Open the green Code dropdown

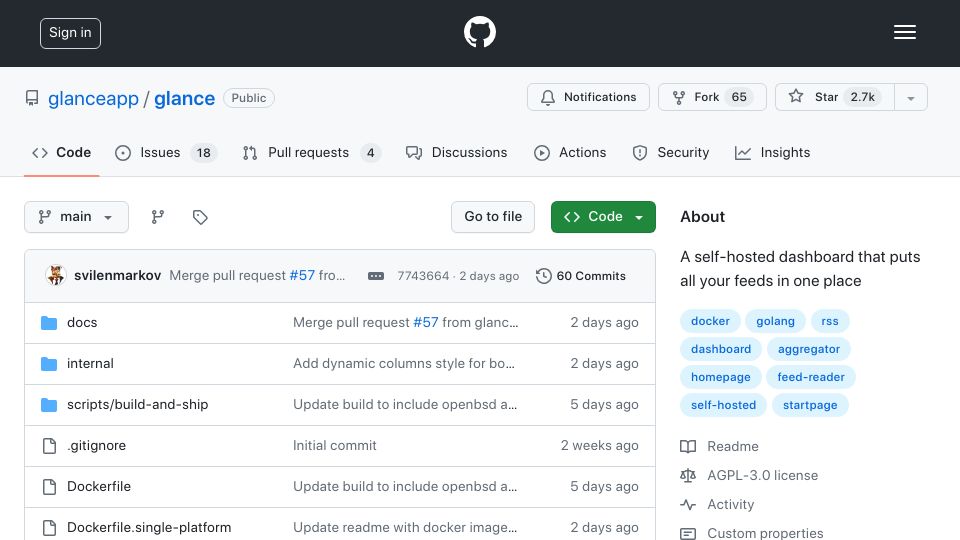(x=603, y=217)
